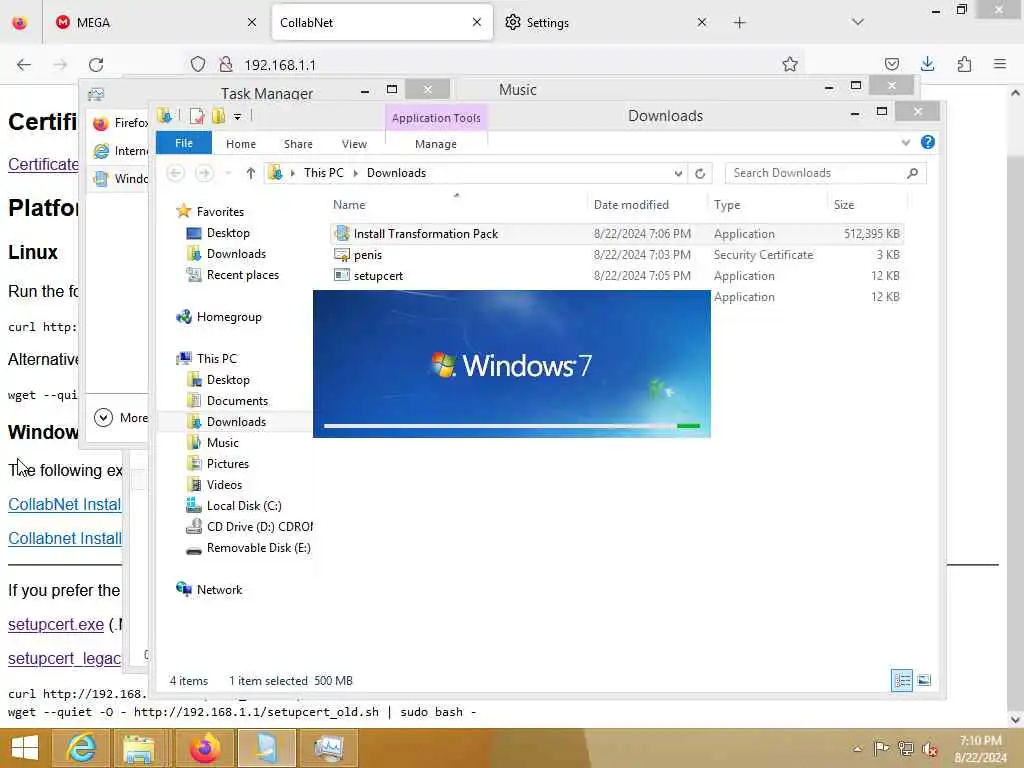The image size is (1024, 768).
Task: Switch to the Settings browser tab
Action: point(605,22)
